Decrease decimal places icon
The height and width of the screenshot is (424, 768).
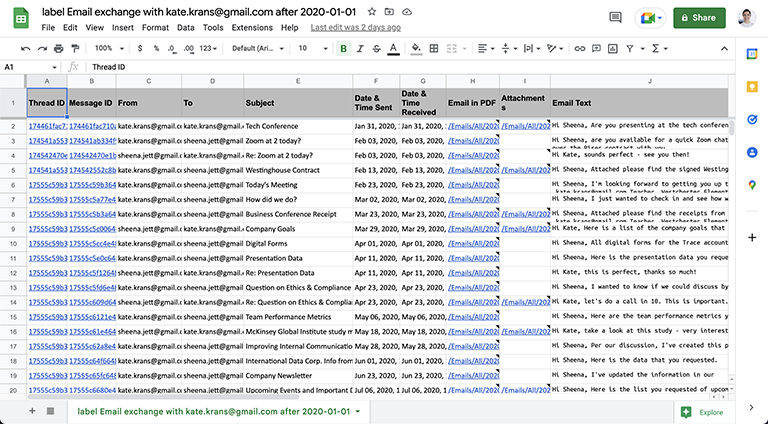171,48
